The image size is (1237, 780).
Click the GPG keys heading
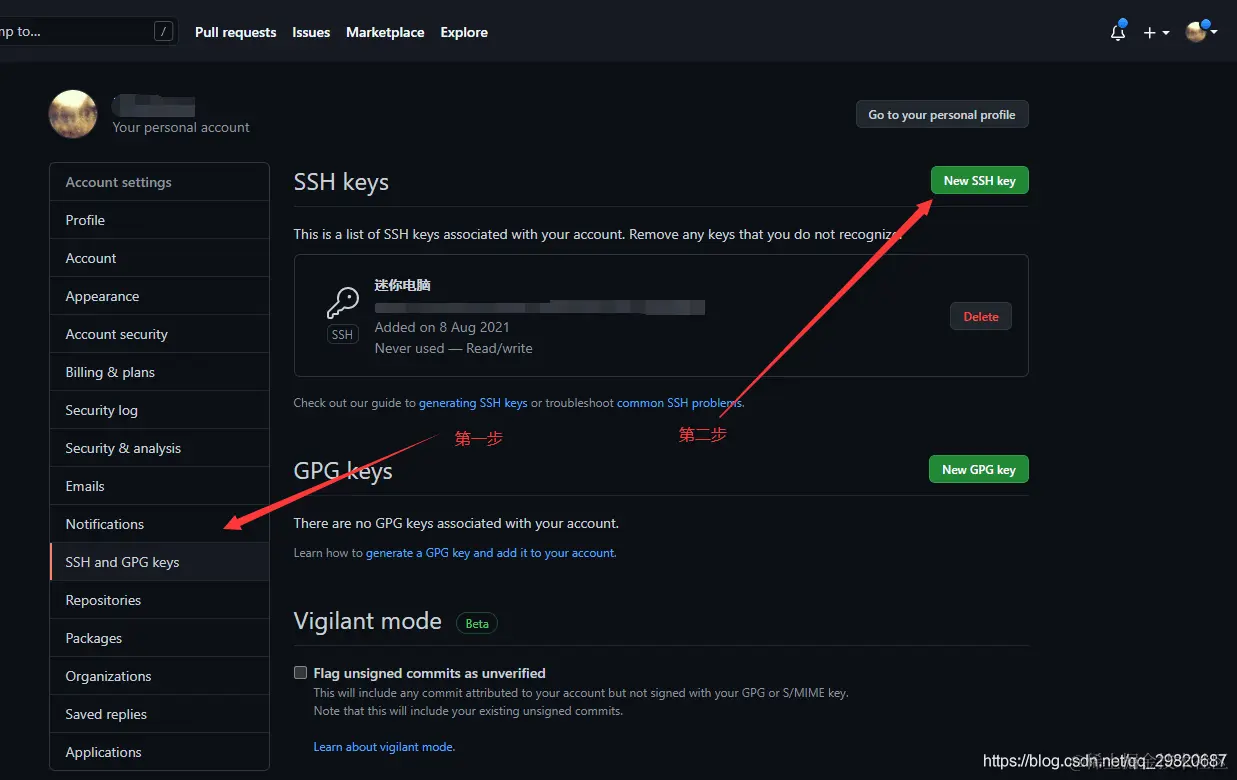(343, 471)
